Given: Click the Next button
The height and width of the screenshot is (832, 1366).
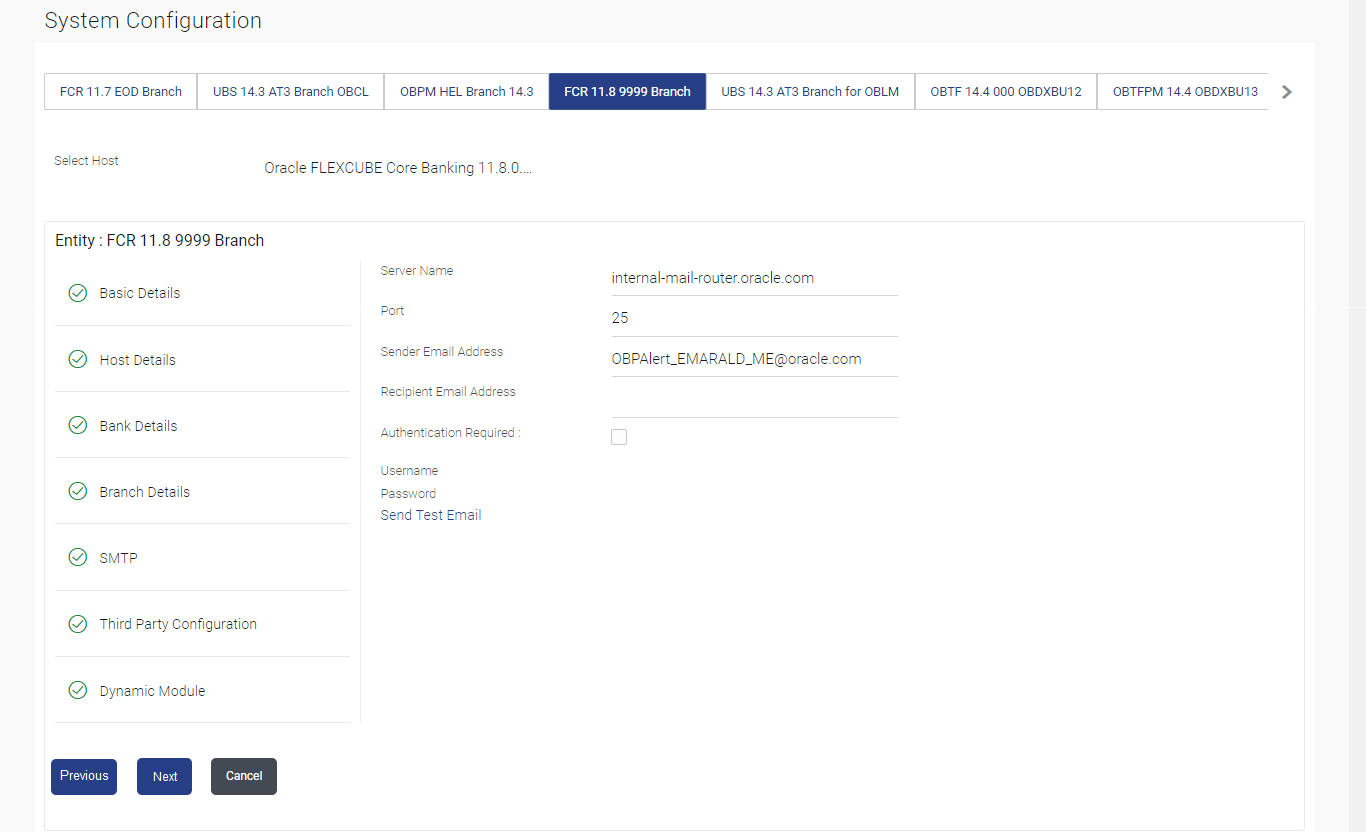Looking at the screenshot, I should pyautogui.click(x=165, y=776).
